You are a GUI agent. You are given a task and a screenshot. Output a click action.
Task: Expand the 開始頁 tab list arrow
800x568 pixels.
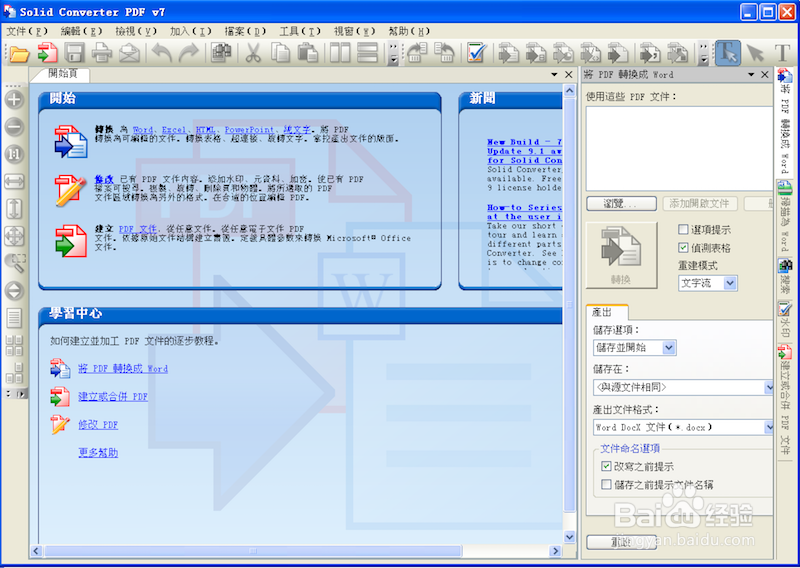click(555, 75)
